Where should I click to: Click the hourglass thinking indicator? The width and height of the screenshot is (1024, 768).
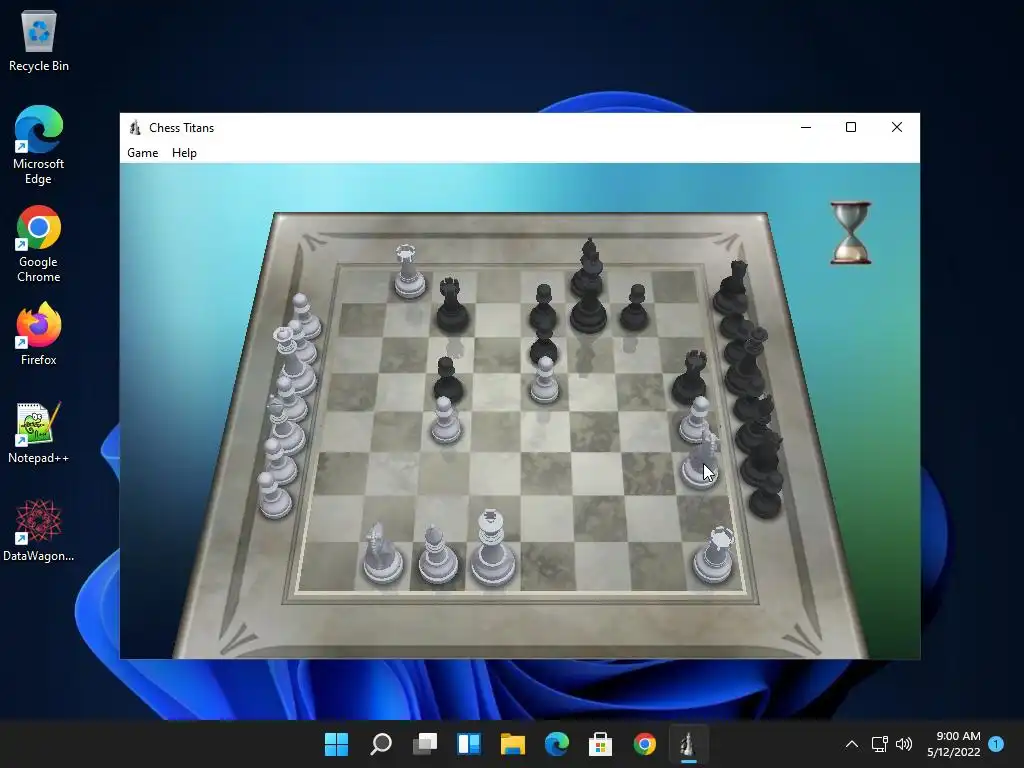[x=850, y=232]
